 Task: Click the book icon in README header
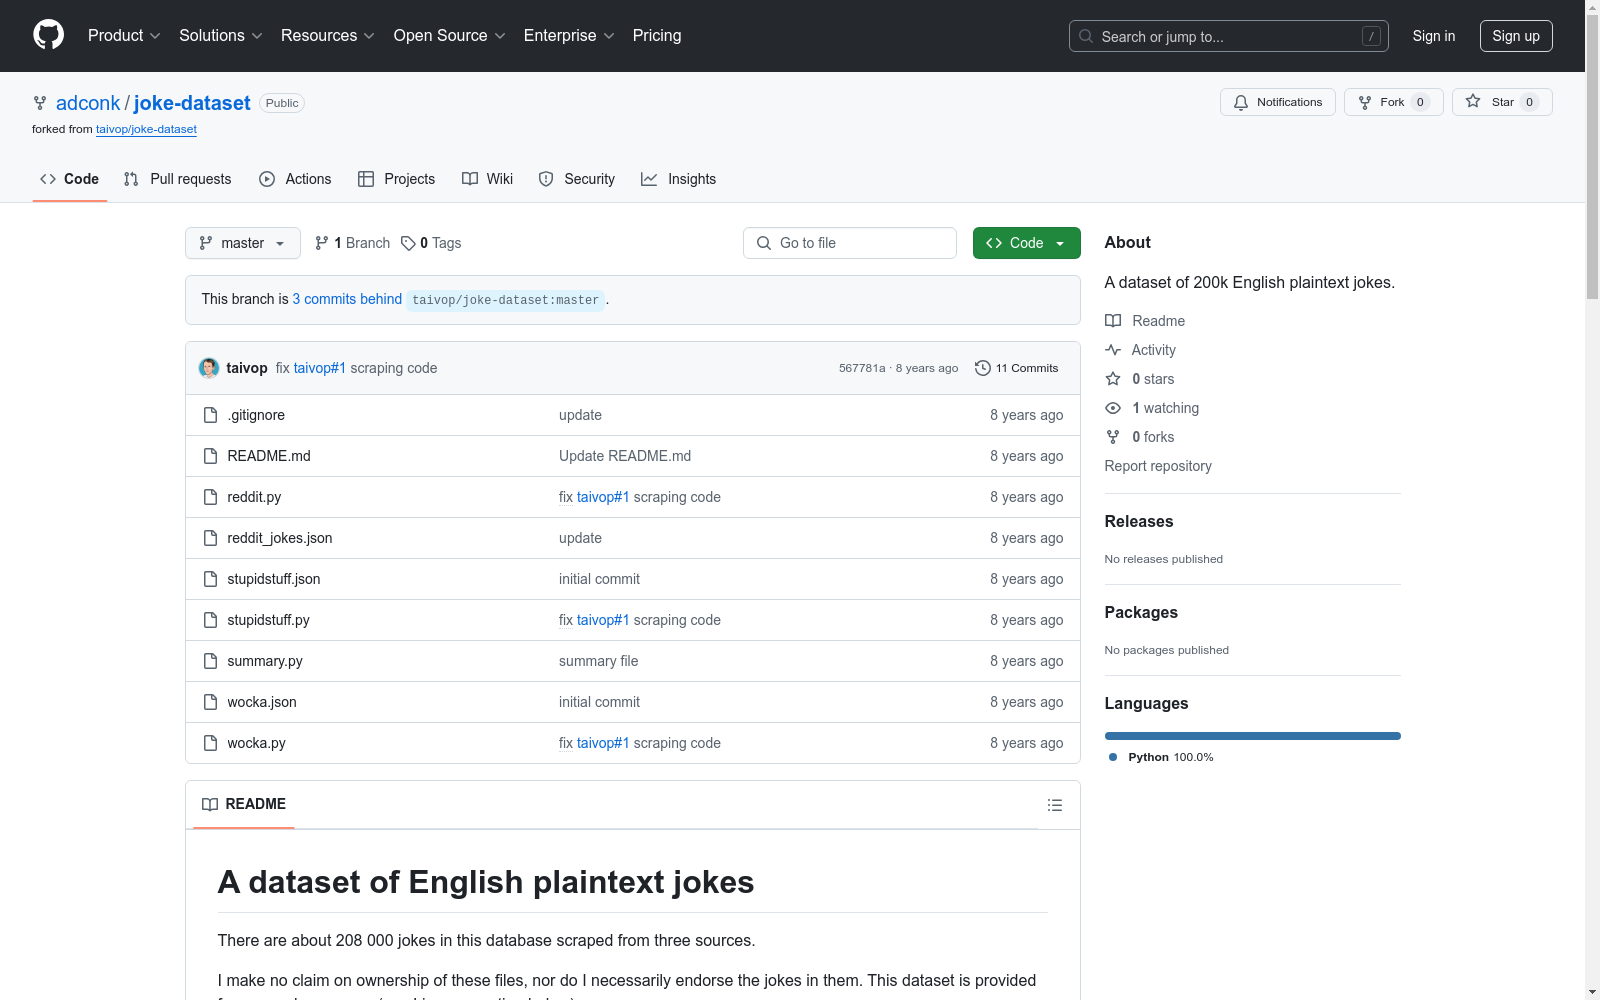(x=210, y=804)
